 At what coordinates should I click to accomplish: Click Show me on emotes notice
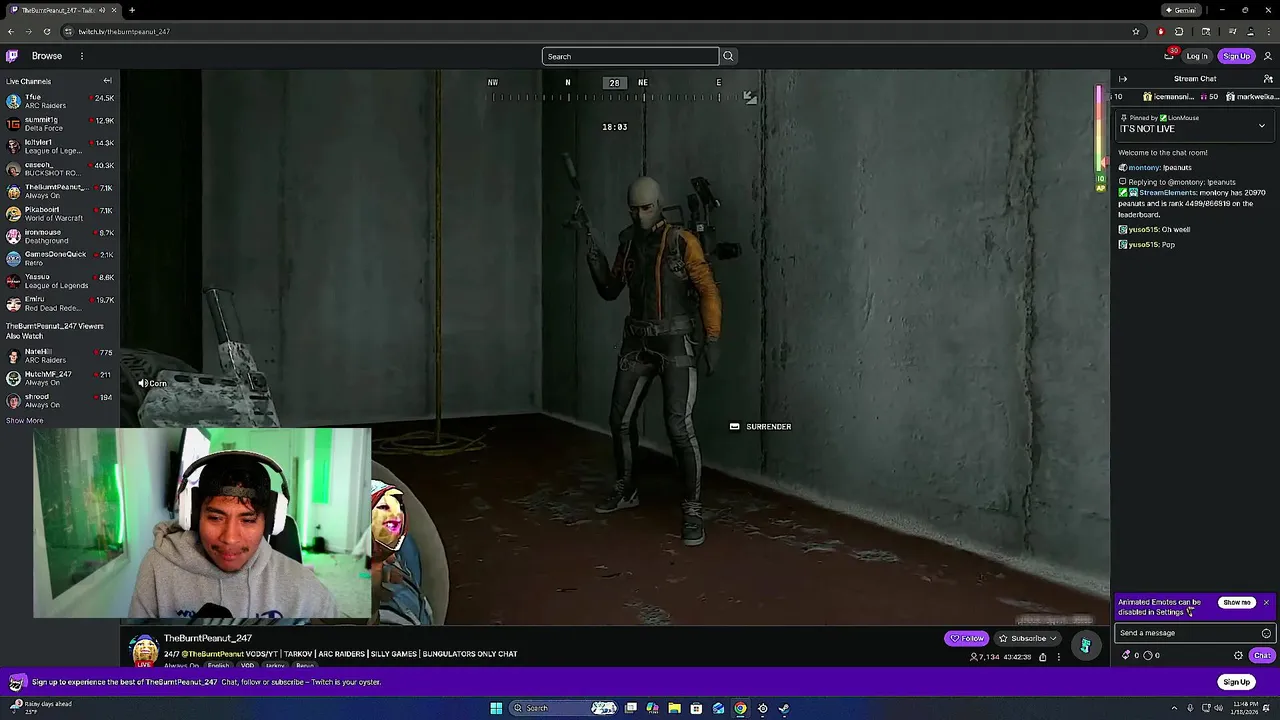pyautogui.click(x=1237, y=602)
